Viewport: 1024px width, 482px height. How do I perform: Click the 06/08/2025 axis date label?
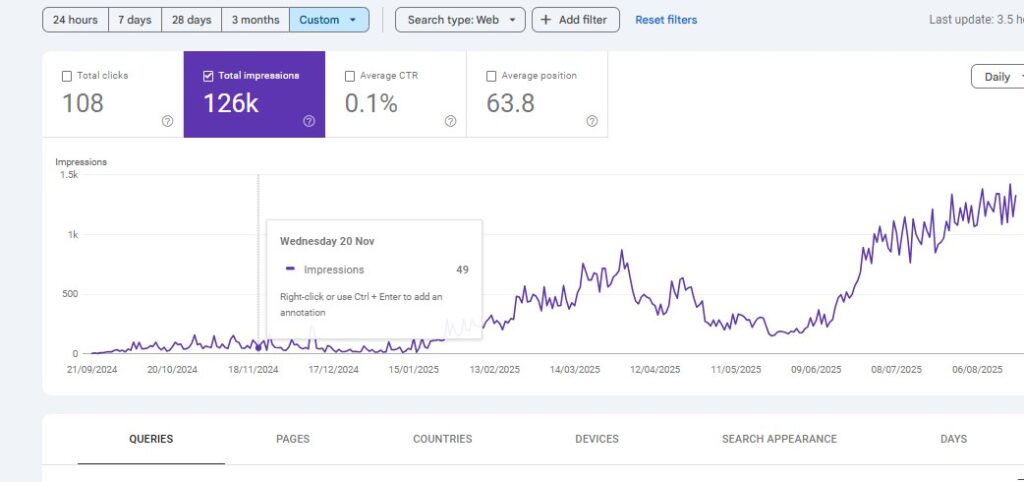pyautogui.click(x=977, y=370)
